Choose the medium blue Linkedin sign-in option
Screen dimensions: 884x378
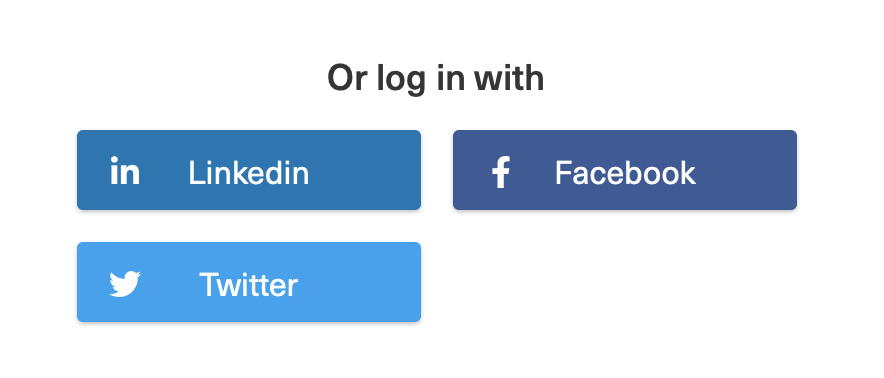[249, 170]
